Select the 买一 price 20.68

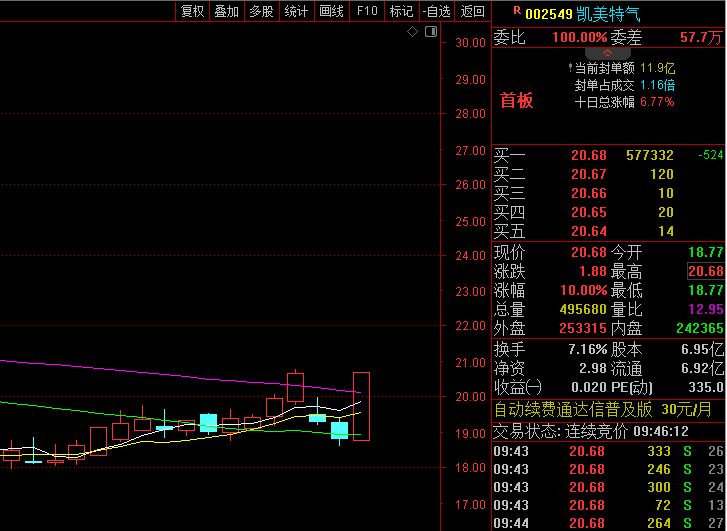click(x=589, y=155)
